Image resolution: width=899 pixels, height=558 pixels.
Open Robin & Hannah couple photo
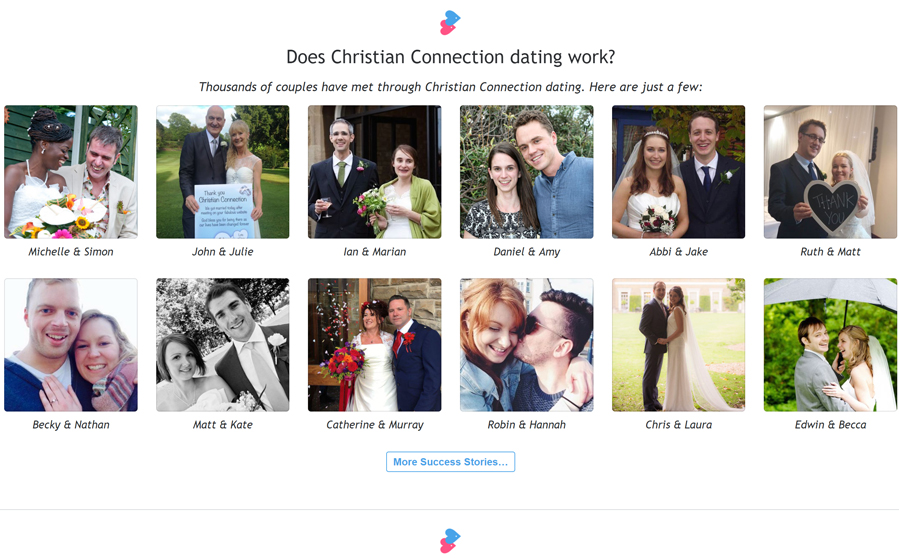tap(526, 345)
